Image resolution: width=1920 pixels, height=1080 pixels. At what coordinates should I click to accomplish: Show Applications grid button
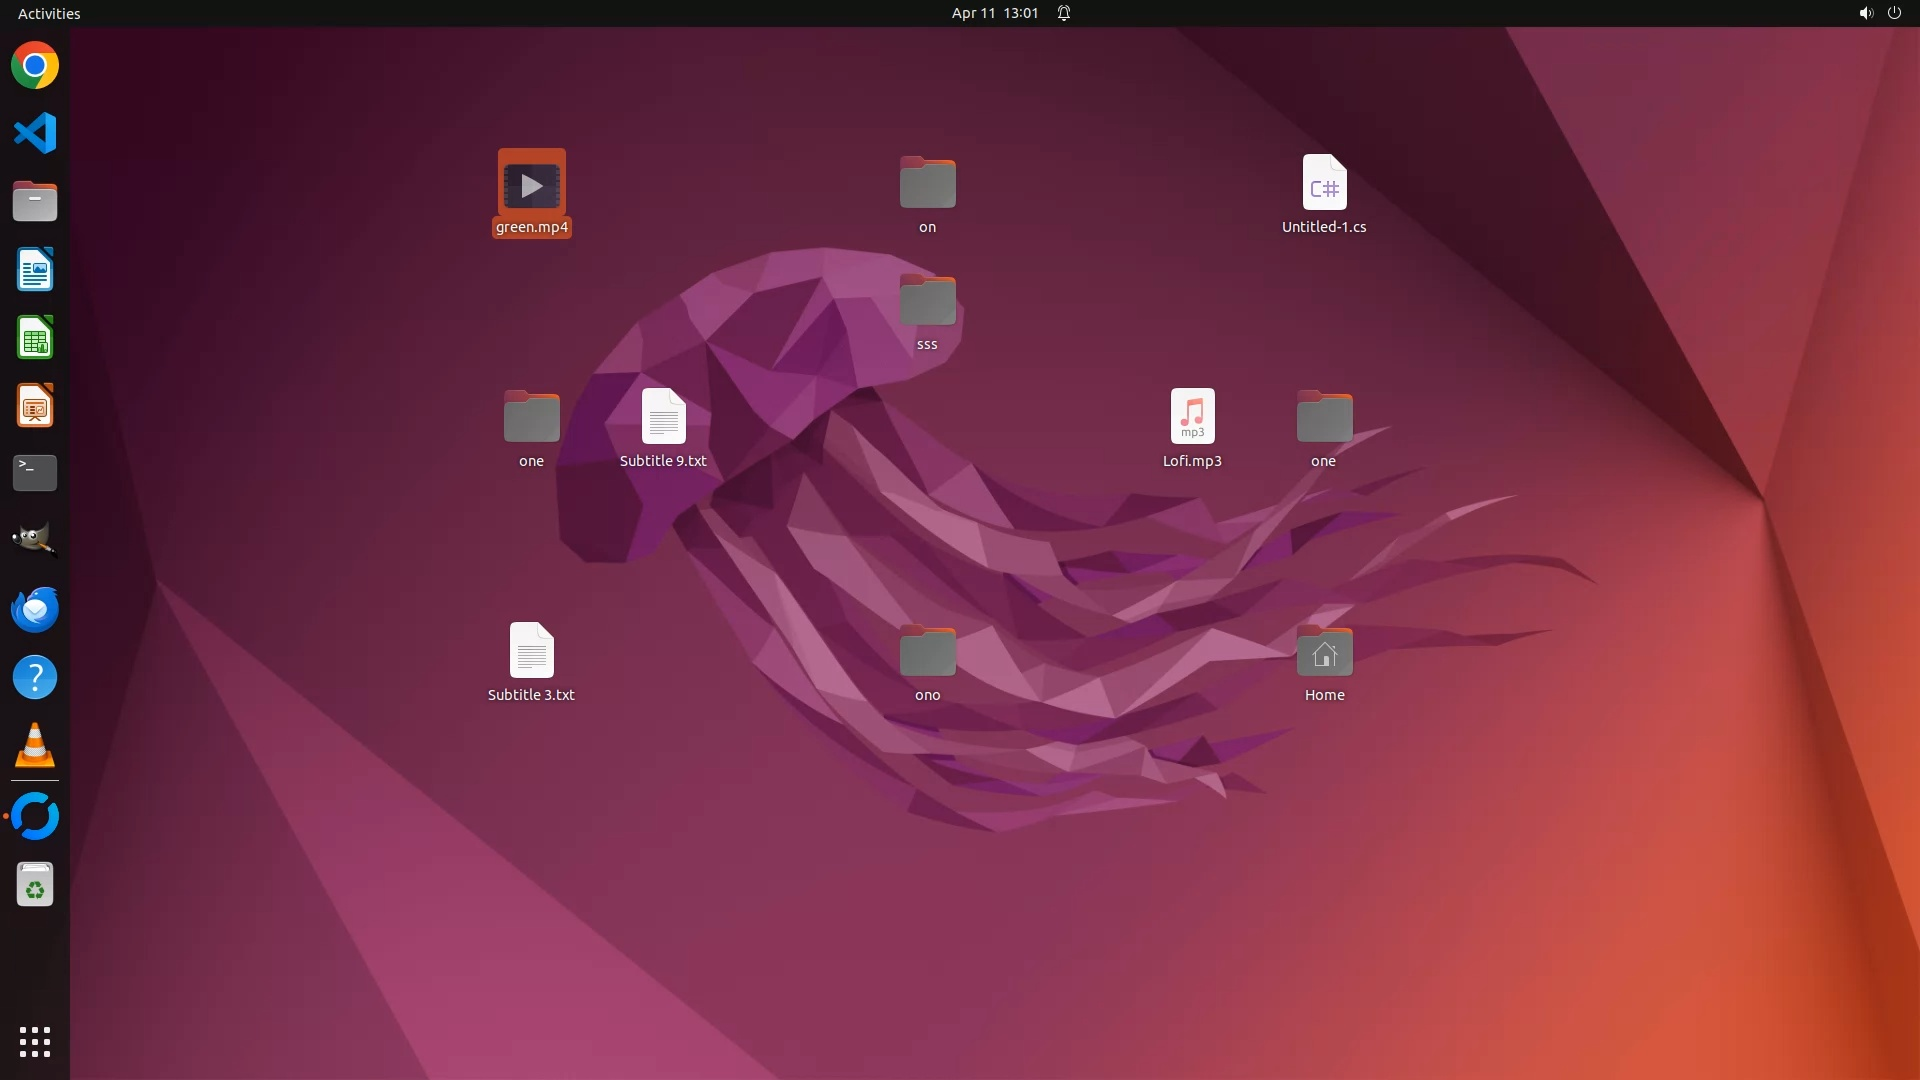tap(35, 1042)
